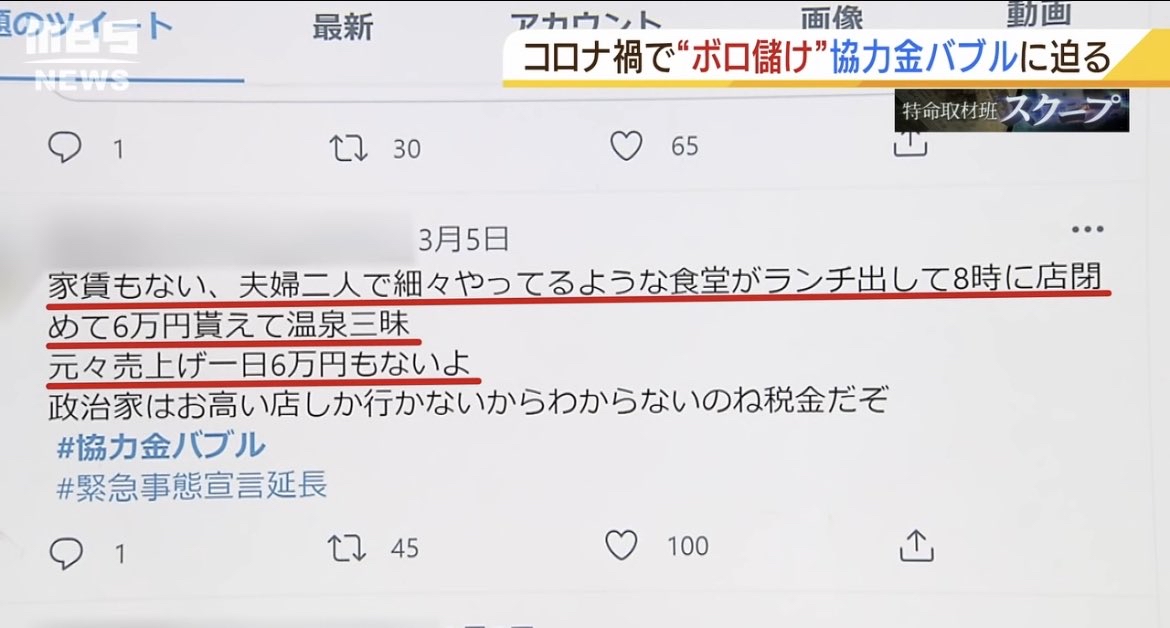Viewport: 1170px width, 628px height.
Task: Click the tweet text about 6万円
Action: [575, 344]
